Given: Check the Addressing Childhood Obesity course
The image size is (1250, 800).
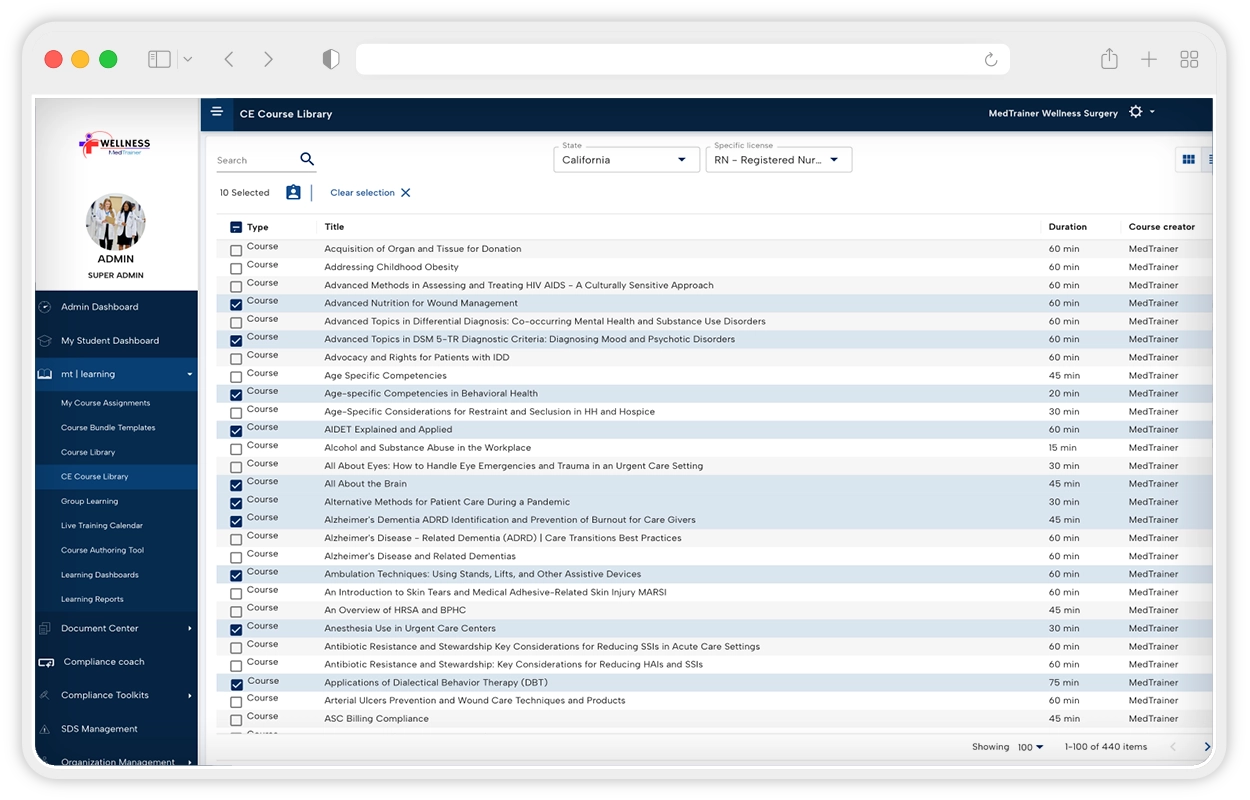Looking at the screenshot, I should [236, 268].
